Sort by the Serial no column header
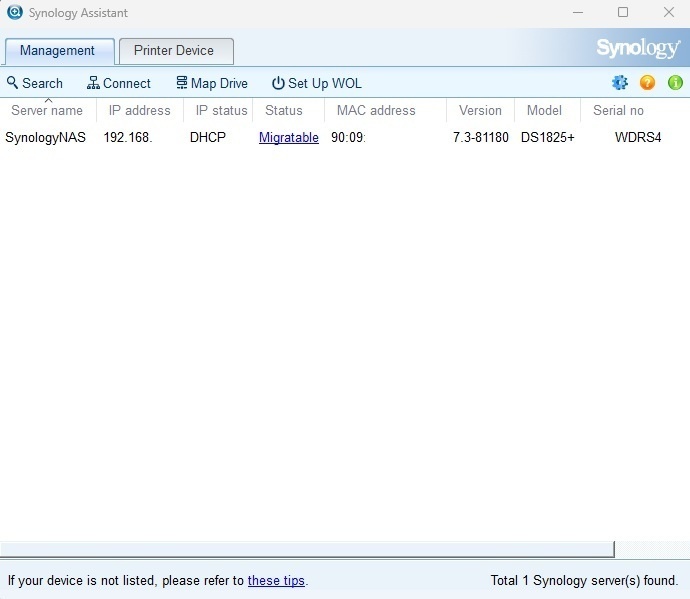Screen dimensions: 690x599 click(635, 110)
